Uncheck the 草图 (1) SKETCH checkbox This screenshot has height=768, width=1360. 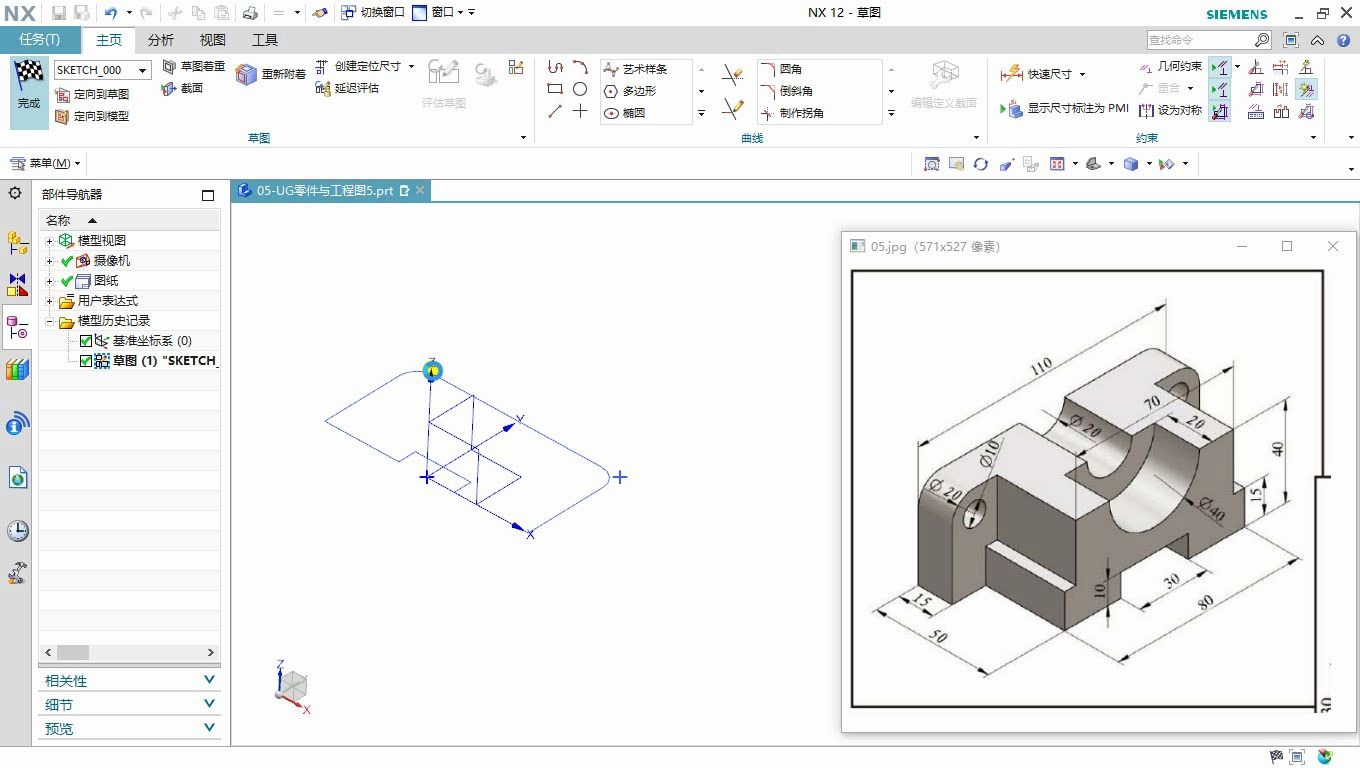86,361
